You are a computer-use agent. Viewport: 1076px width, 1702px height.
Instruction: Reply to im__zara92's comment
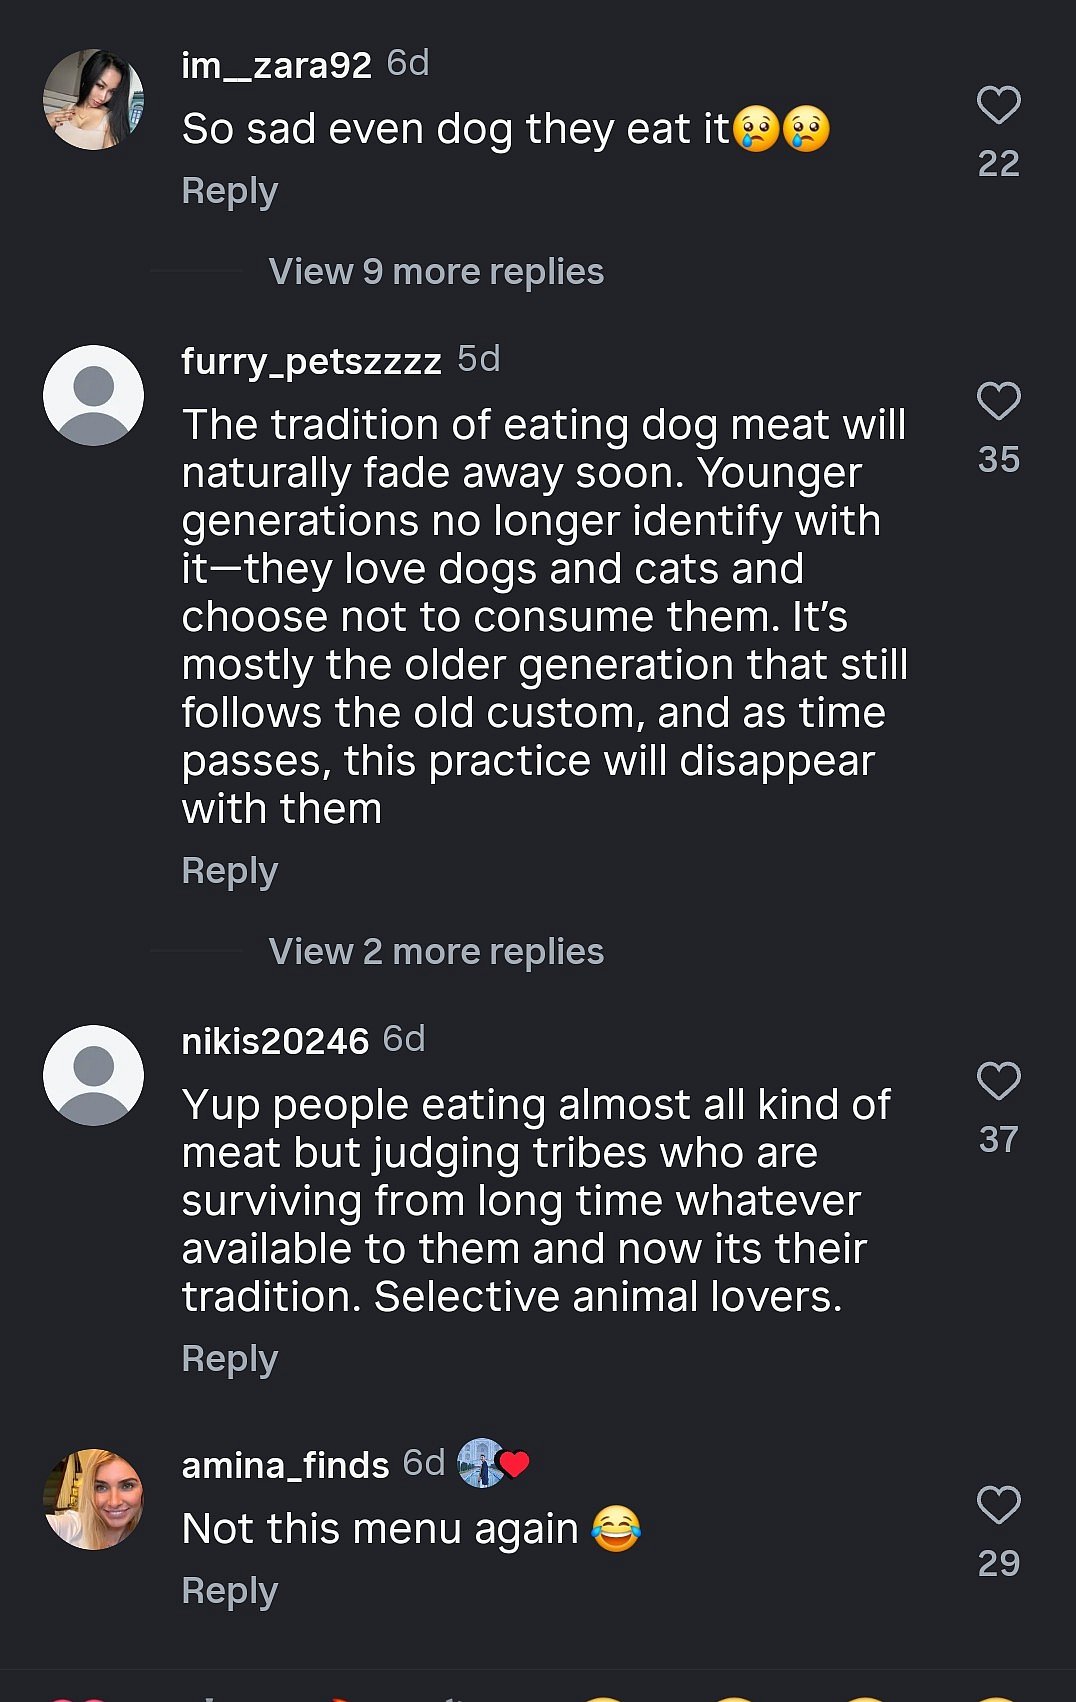click(229, 191)
